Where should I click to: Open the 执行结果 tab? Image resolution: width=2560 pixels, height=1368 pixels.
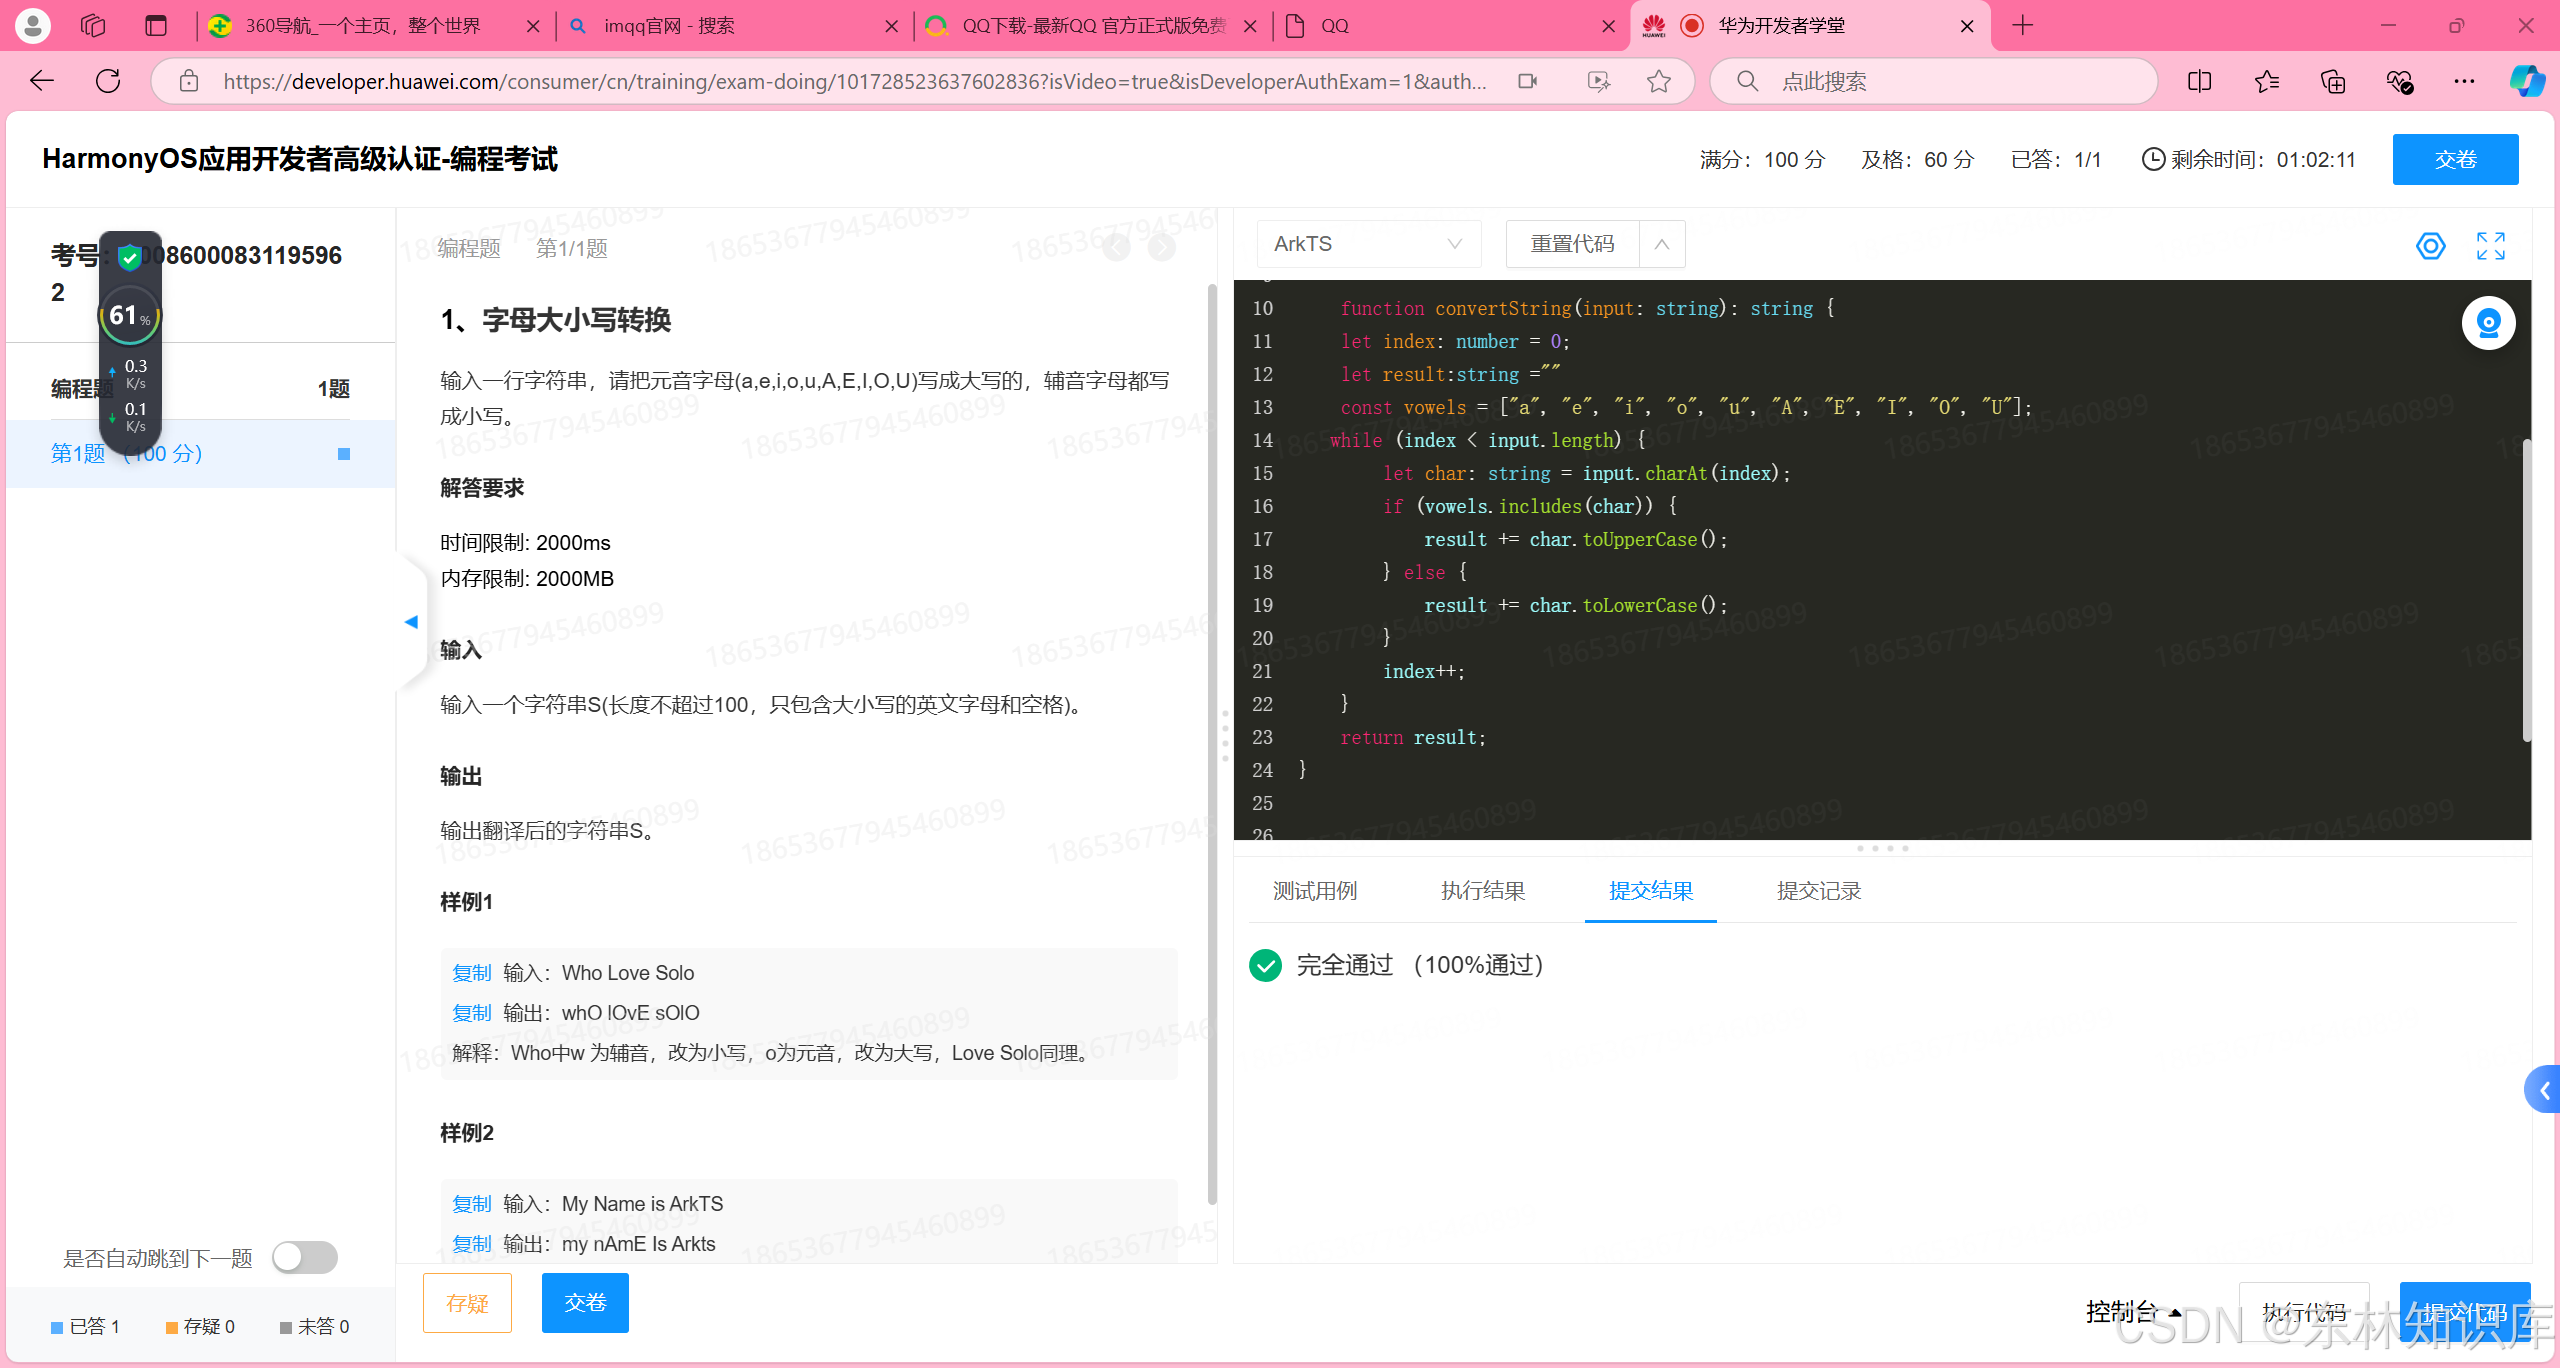coord(1483,891)
